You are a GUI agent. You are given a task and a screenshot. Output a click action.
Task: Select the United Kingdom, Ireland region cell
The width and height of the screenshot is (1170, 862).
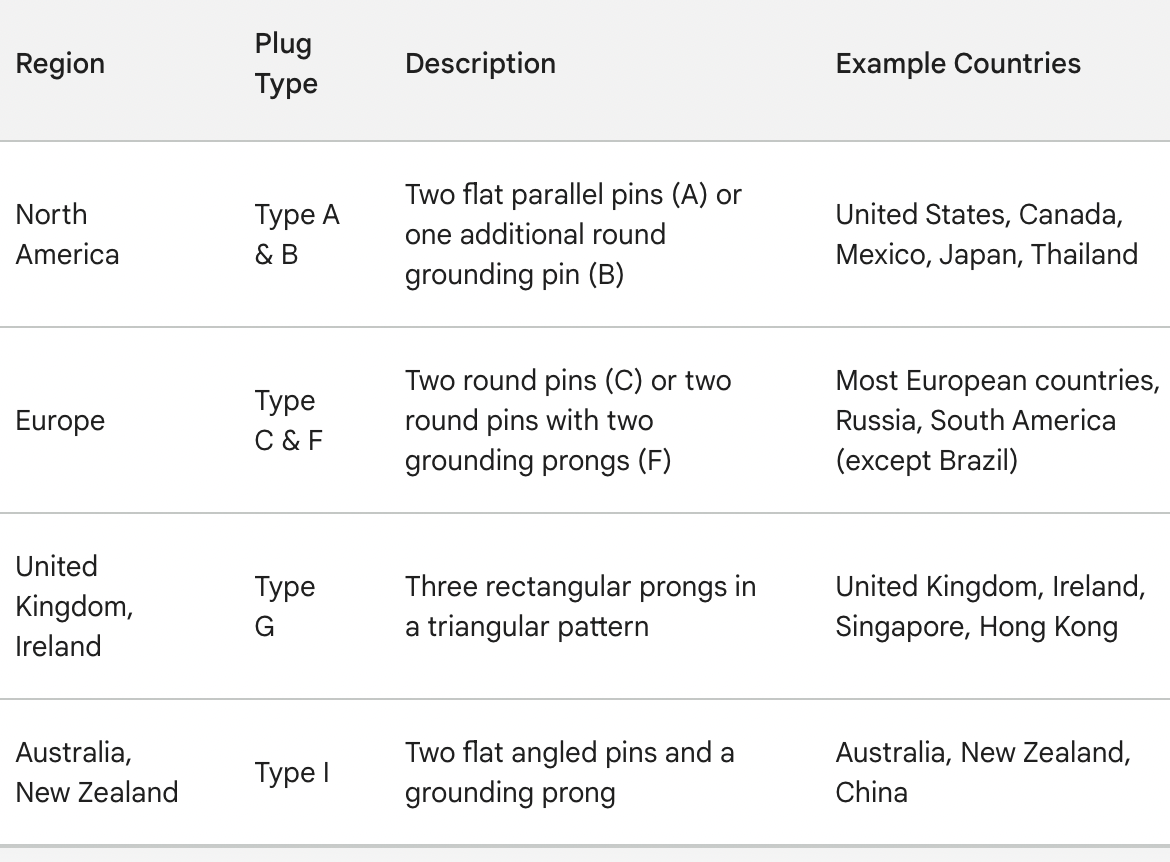tap(74, 606)
